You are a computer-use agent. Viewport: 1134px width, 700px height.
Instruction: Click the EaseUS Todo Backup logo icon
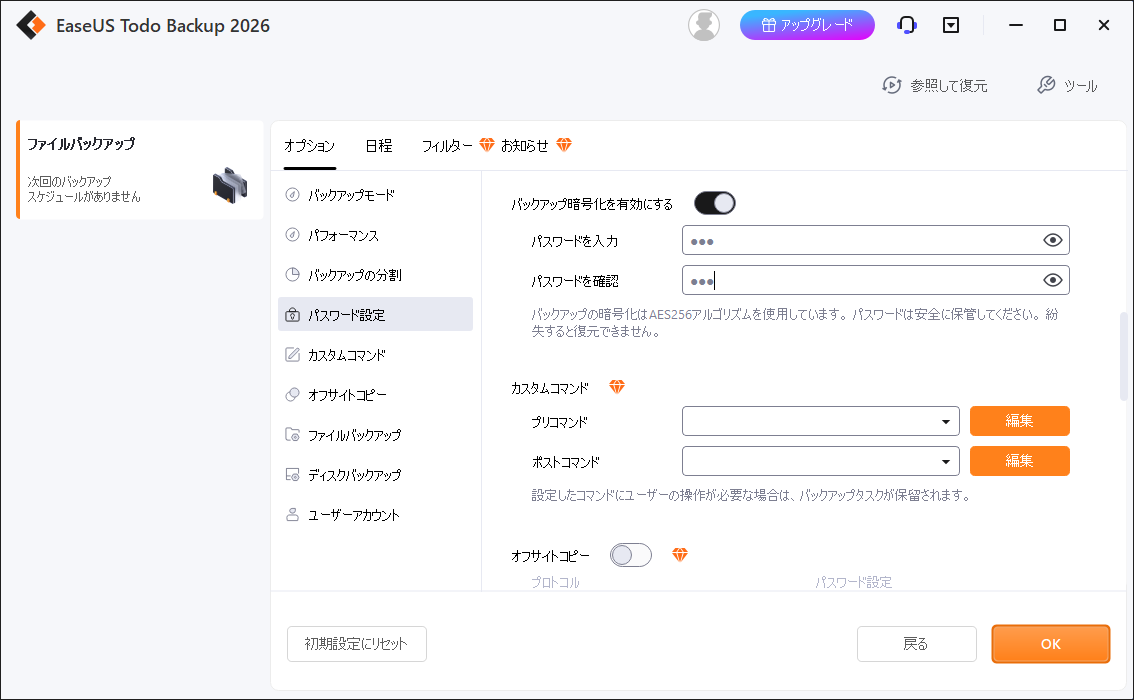click(31, 25)
